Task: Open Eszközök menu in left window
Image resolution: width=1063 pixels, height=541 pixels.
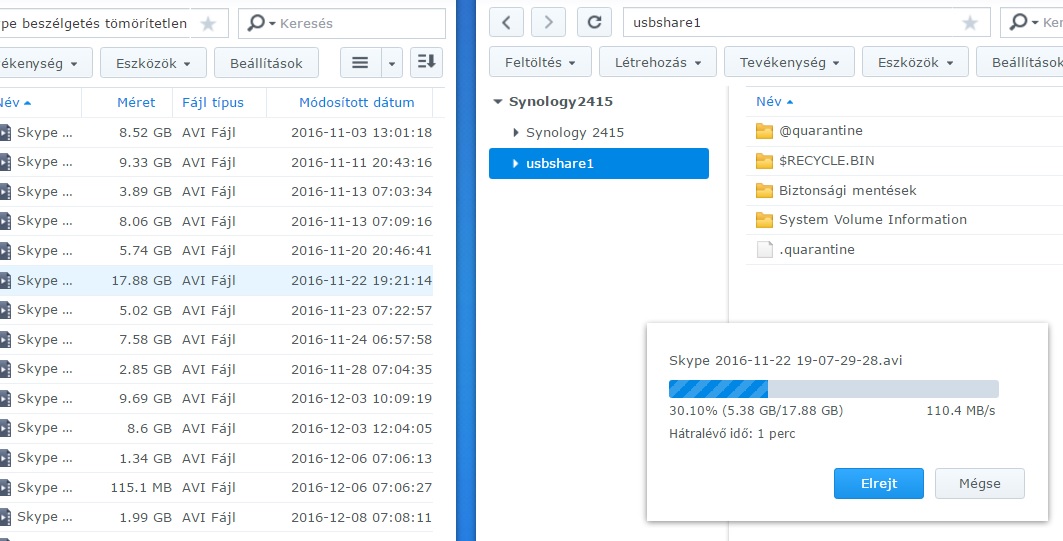Action: [153, 63]
